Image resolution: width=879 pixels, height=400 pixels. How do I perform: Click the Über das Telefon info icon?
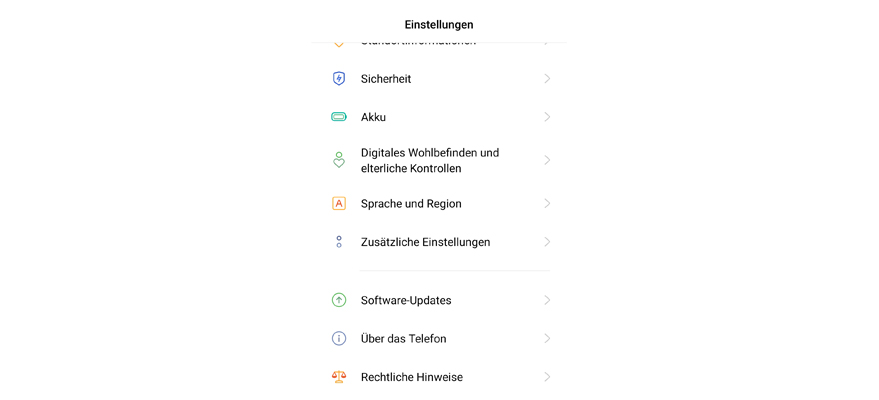click(339, 339)
